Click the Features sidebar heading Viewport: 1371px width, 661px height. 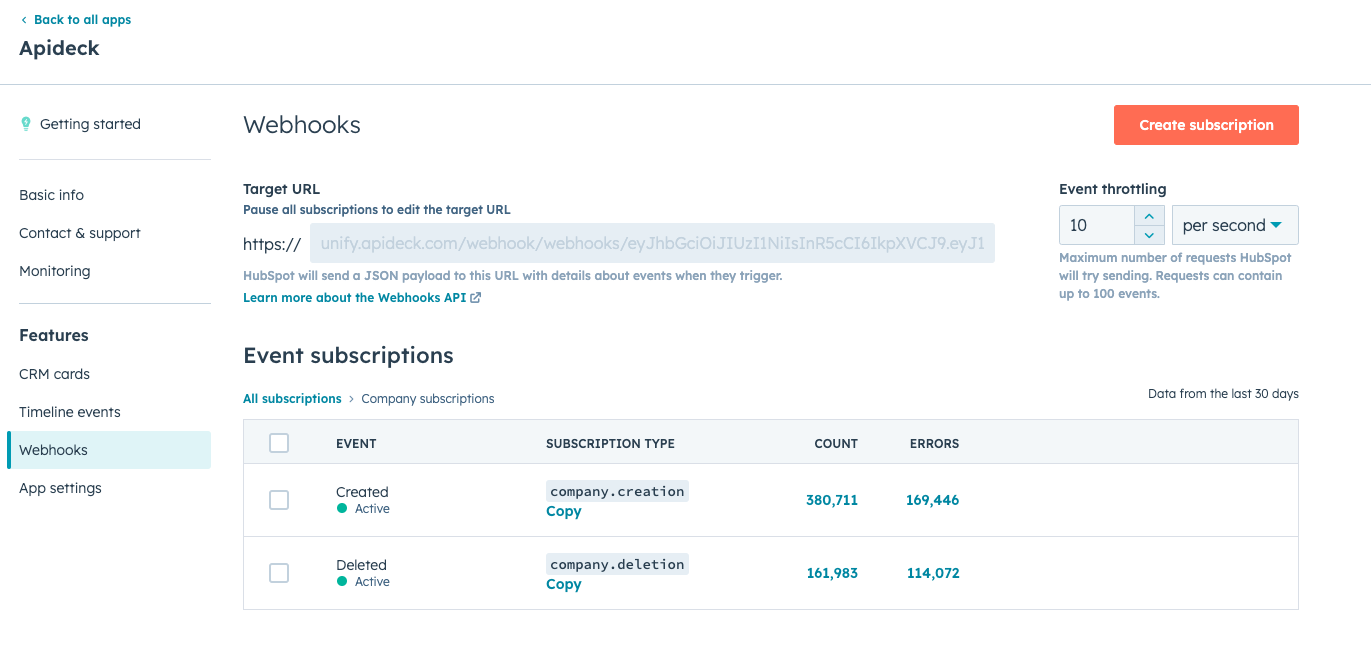pyautogui.click(x=54, y=335)
